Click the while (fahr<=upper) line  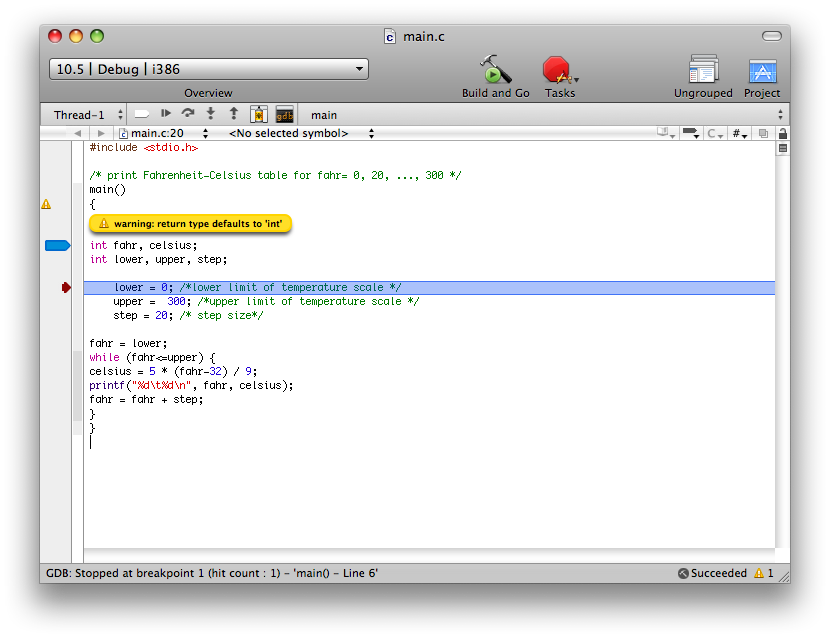click(x=152, y=357)
